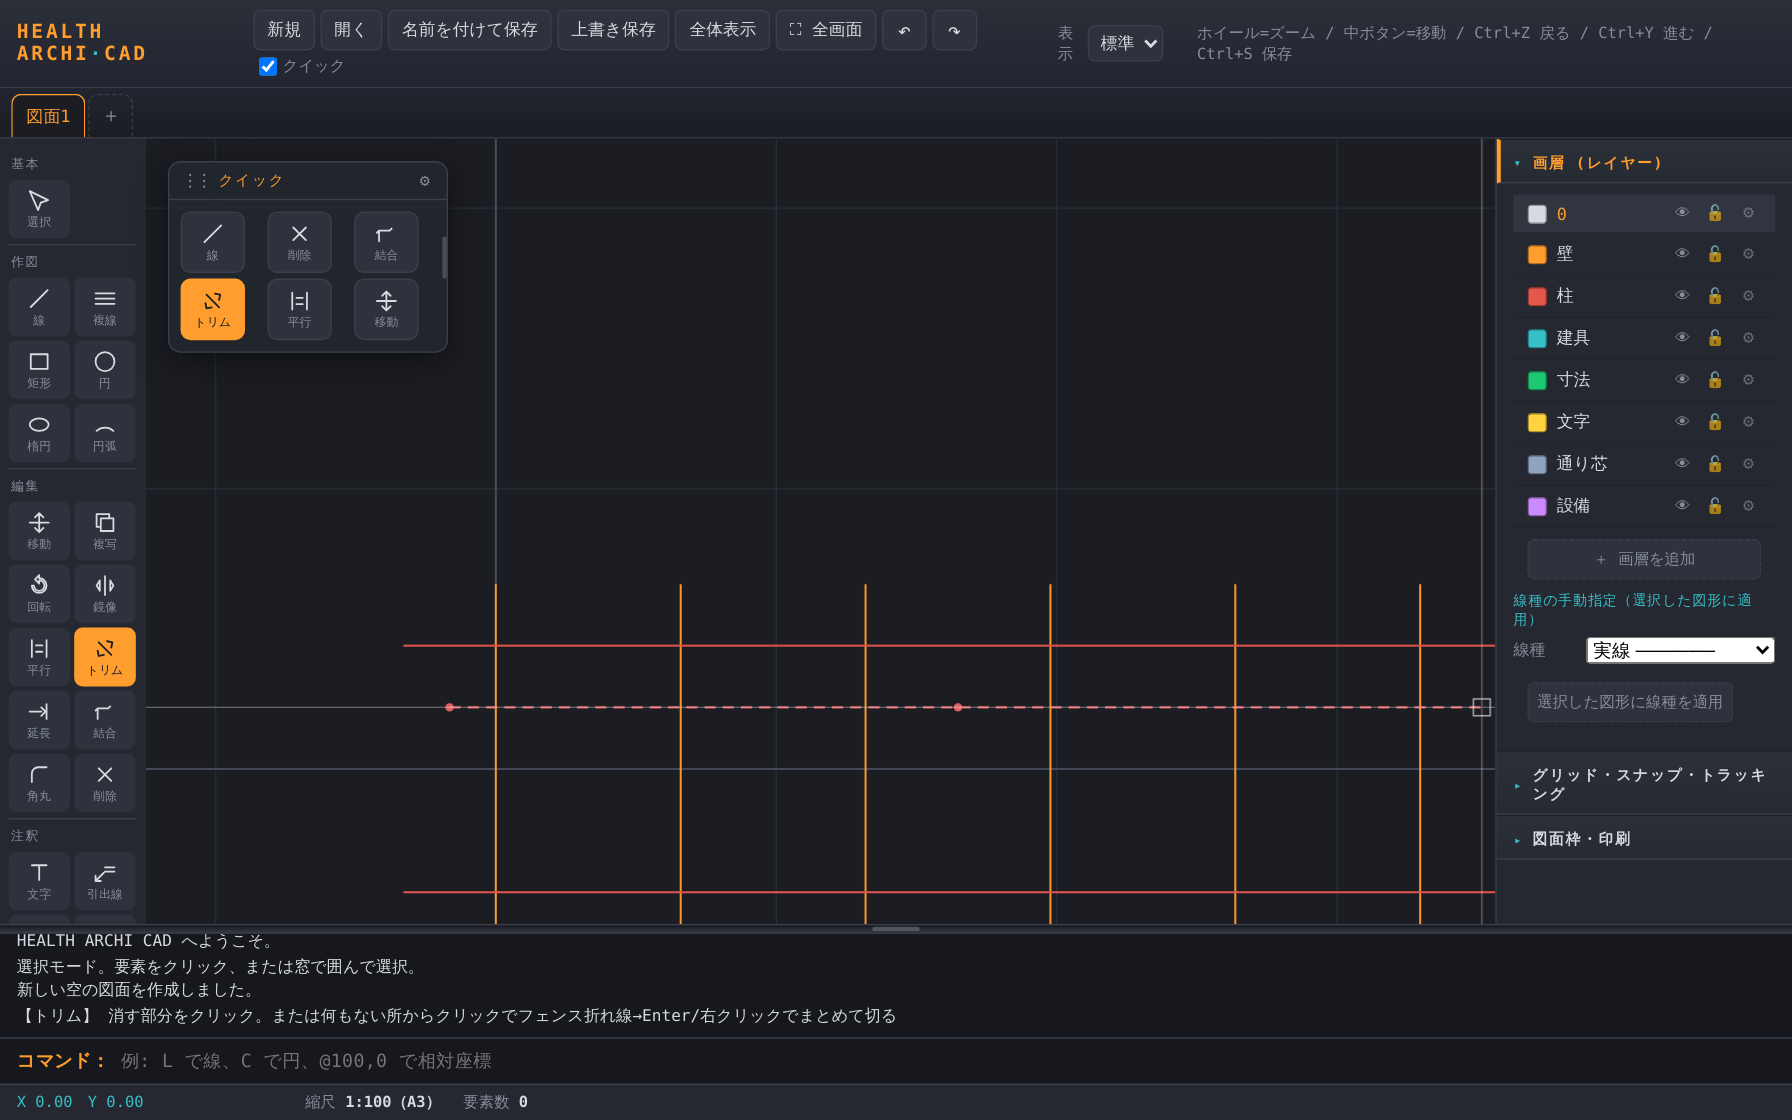1792x1120 pixels.
Task: Select the トリム trim tool in the left toolbar
Action: point(105,656)
